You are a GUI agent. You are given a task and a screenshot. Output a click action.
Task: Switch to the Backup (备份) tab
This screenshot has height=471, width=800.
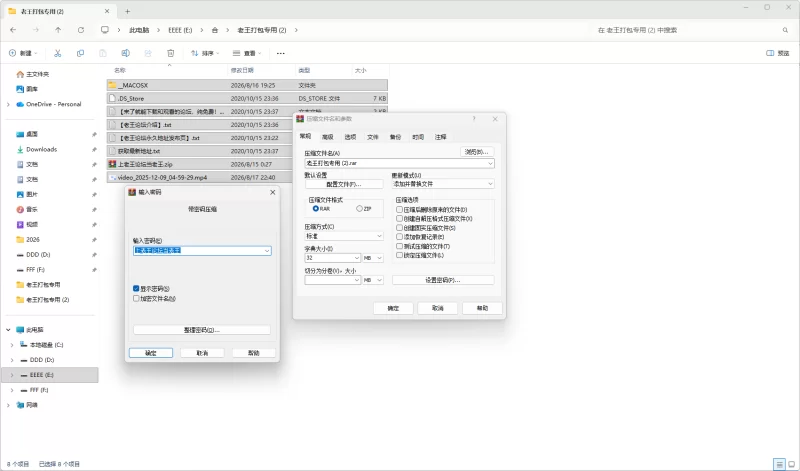point(395,137)
